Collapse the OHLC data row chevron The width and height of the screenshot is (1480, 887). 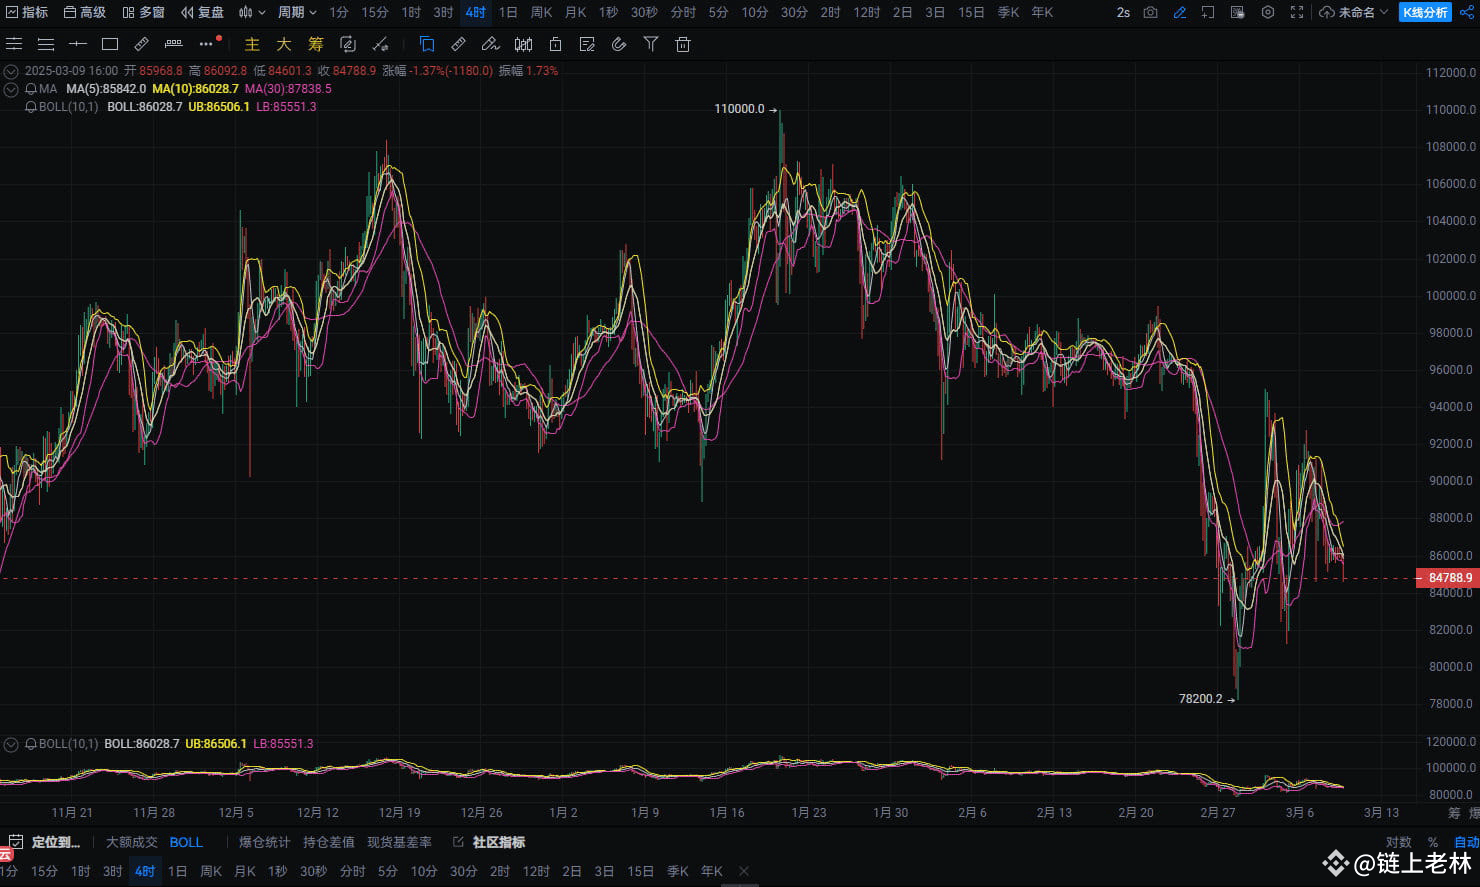(x=11, y=71)
